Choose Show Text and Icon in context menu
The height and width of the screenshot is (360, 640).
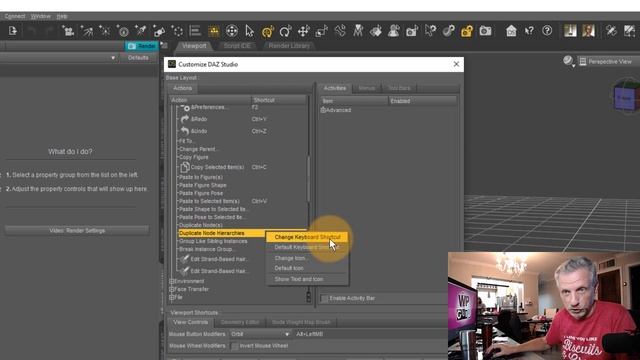307,279
